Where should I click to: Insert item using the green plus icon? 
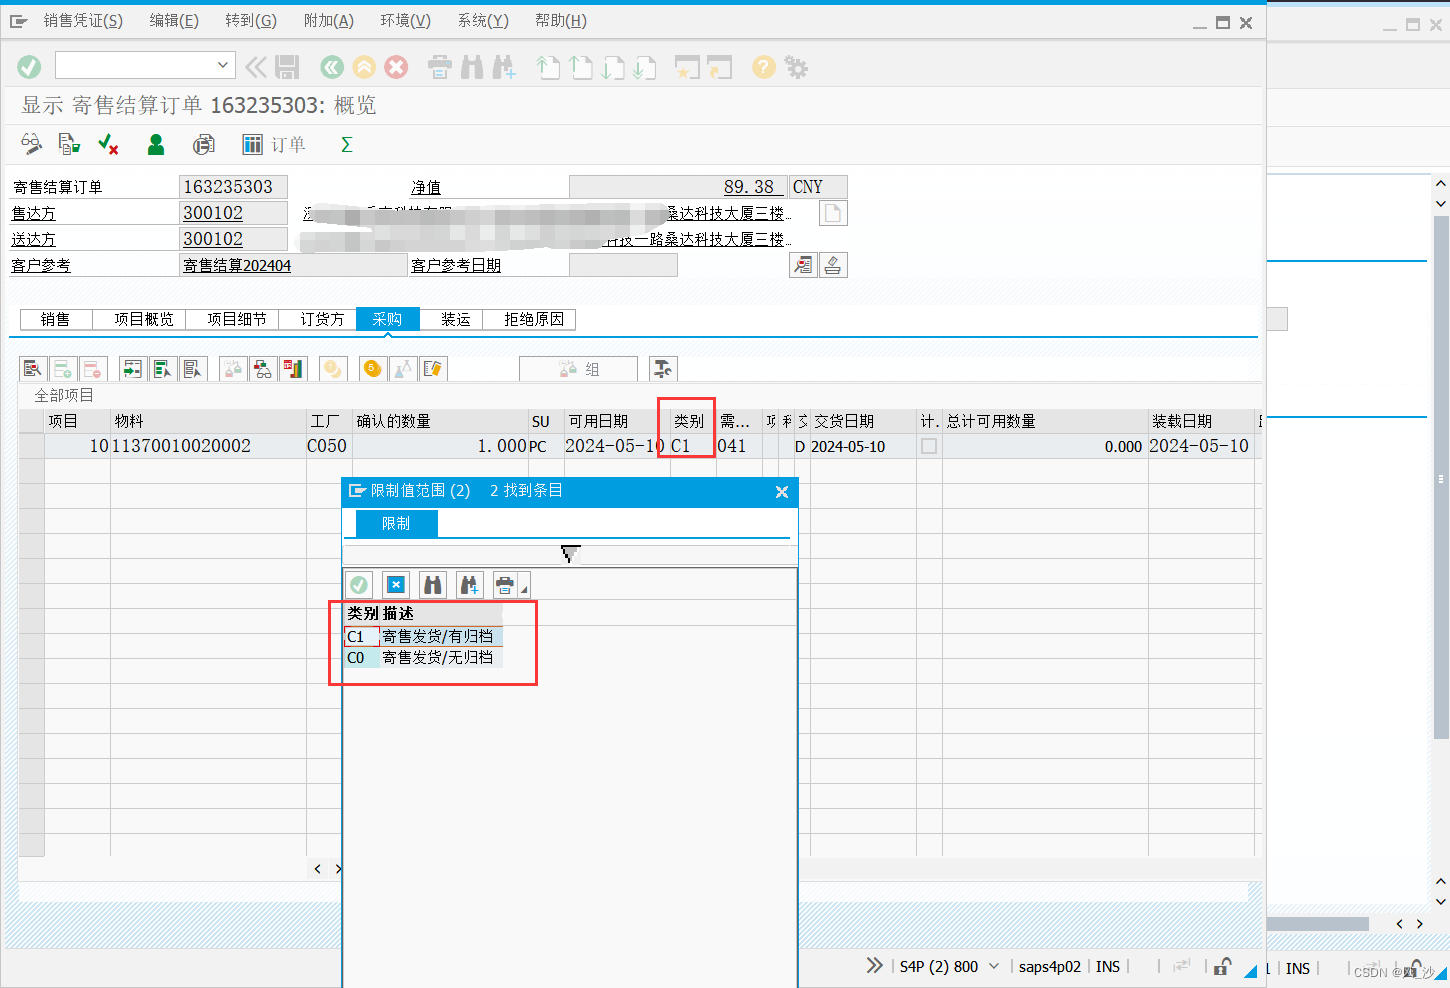pos(62,368)
